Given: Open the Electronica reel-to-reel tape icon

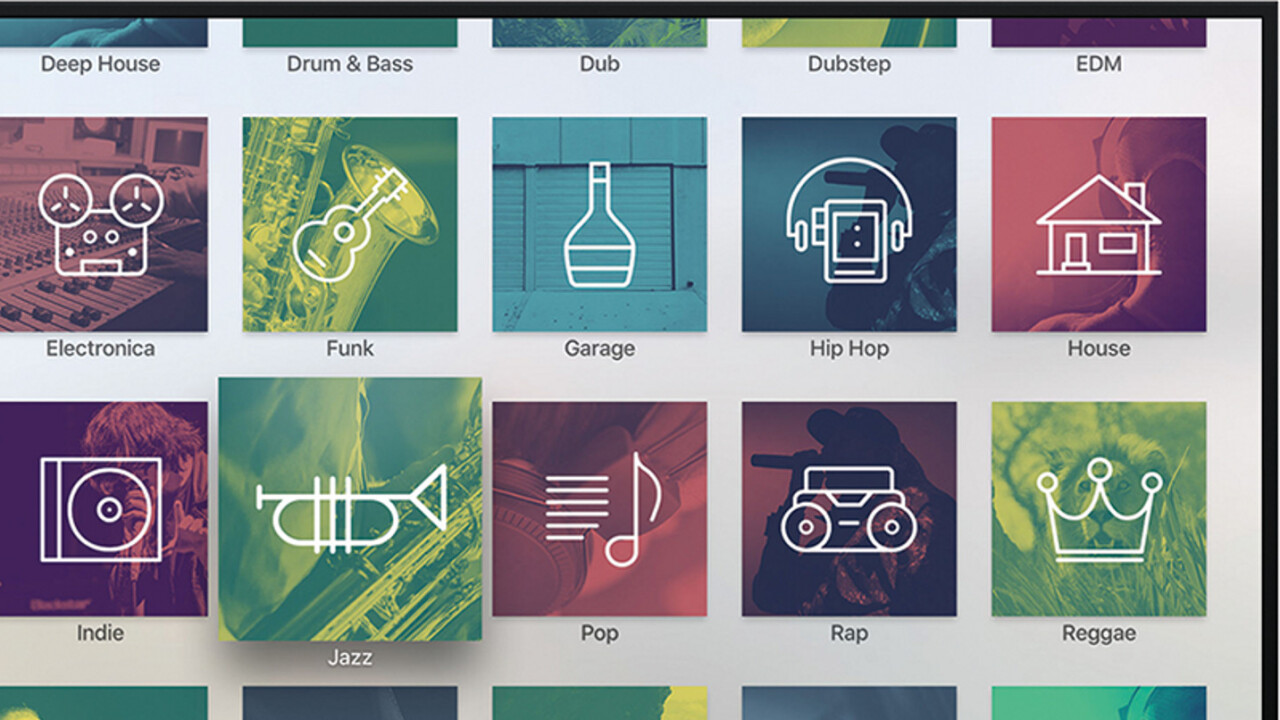Looking at the screenshot, I should pyautogui.click(x=100, y=225).
